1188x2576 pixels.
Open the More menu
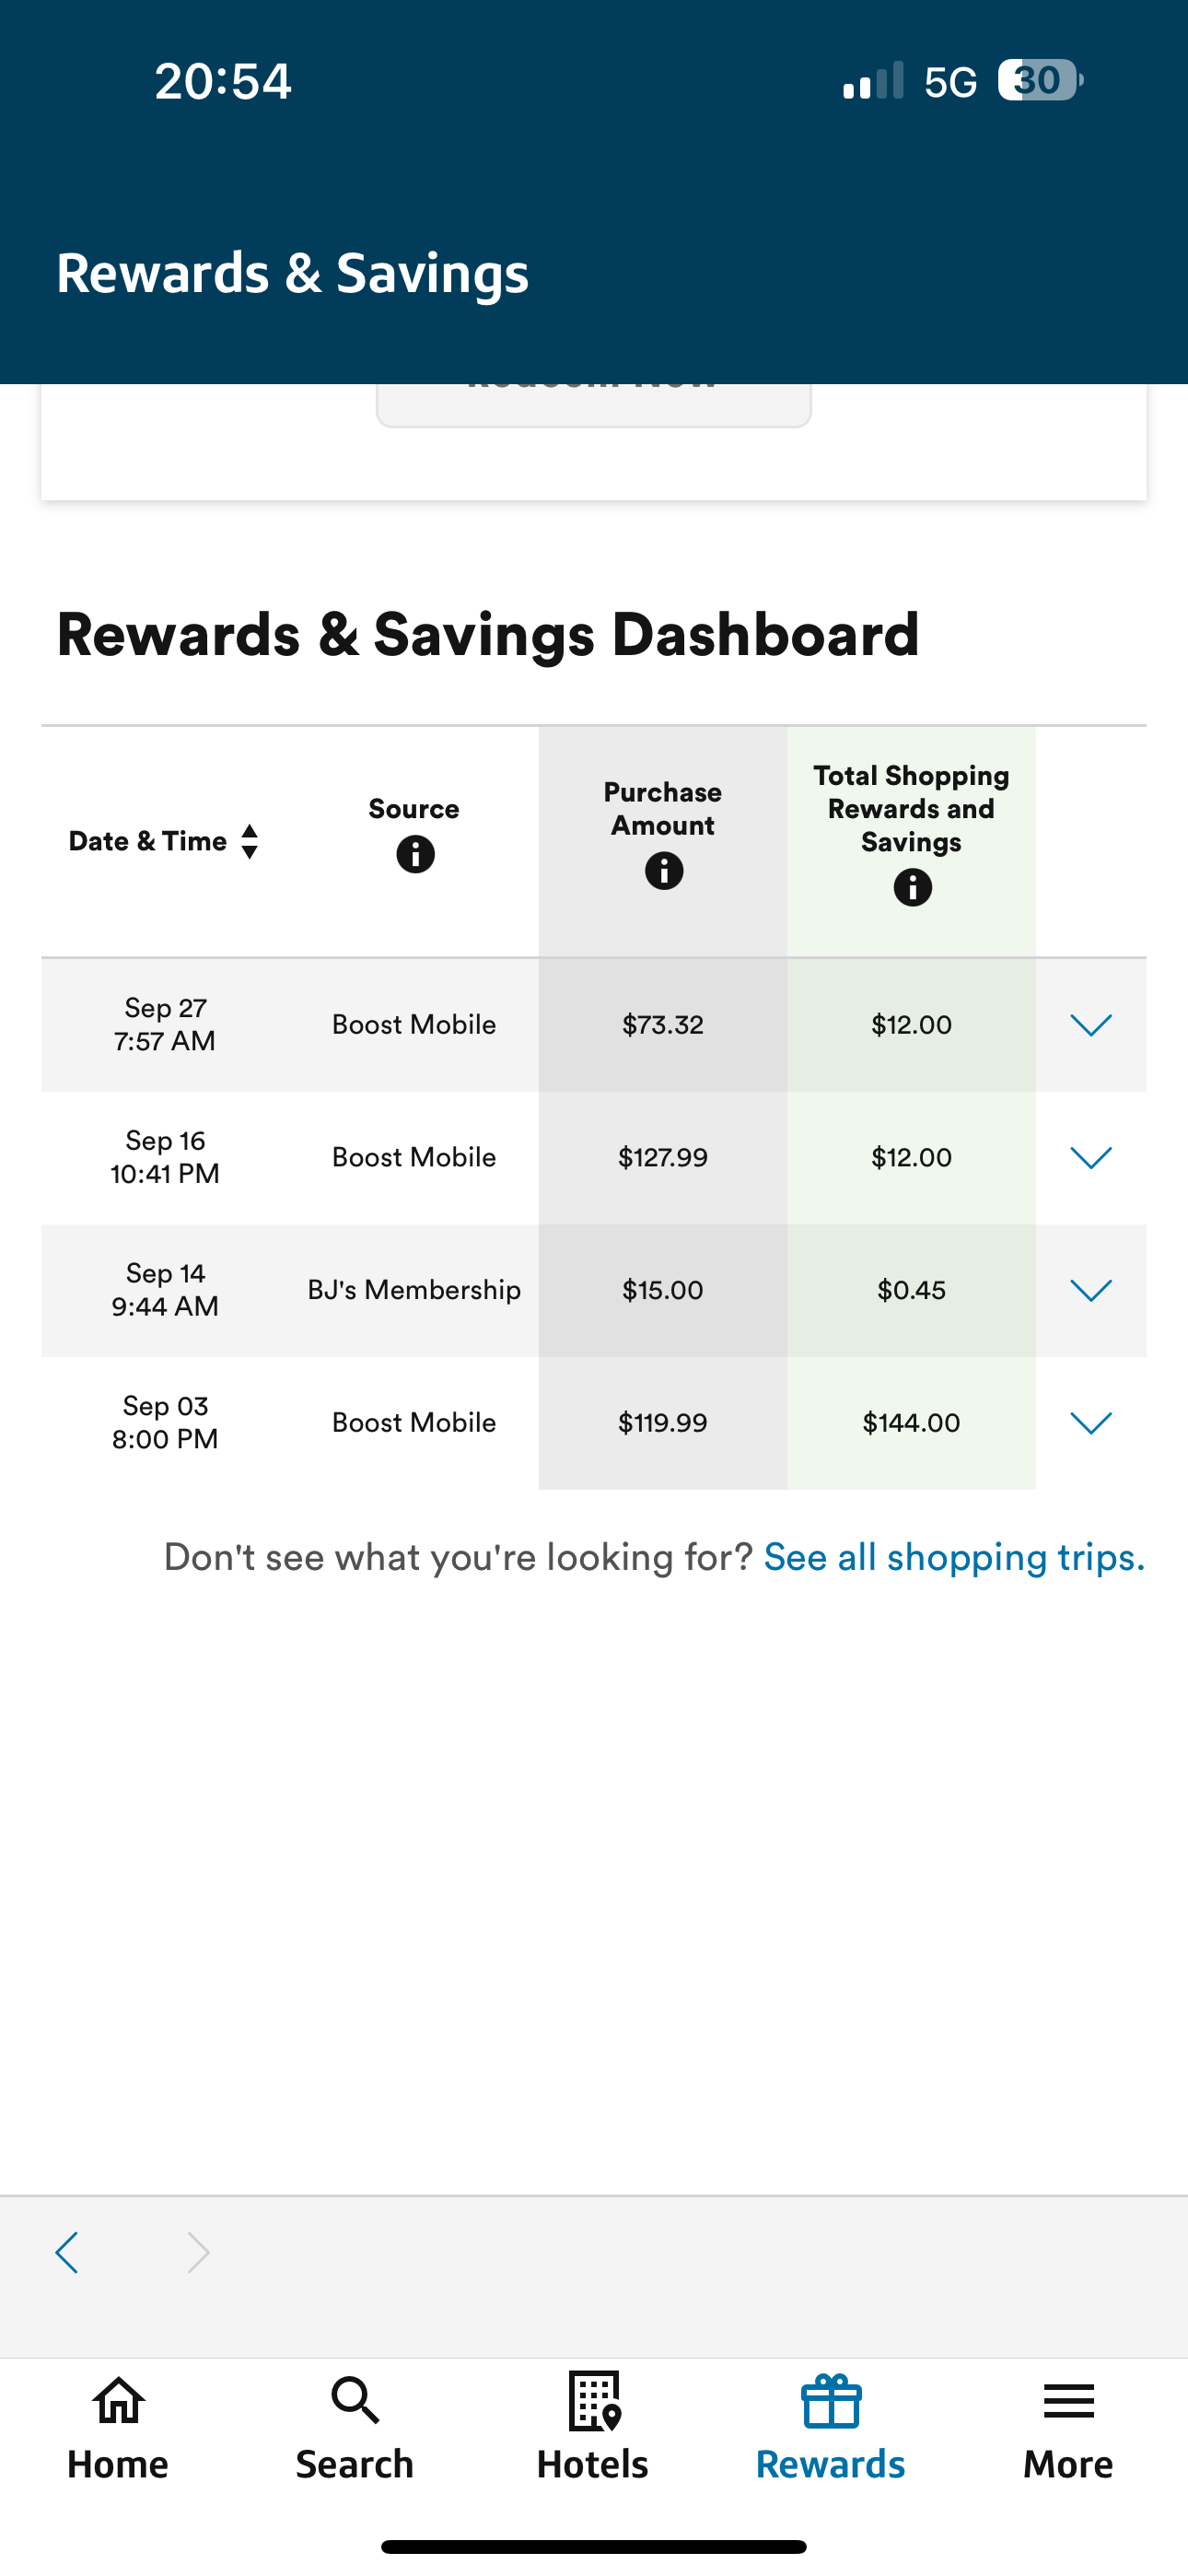point(1068,2426)
